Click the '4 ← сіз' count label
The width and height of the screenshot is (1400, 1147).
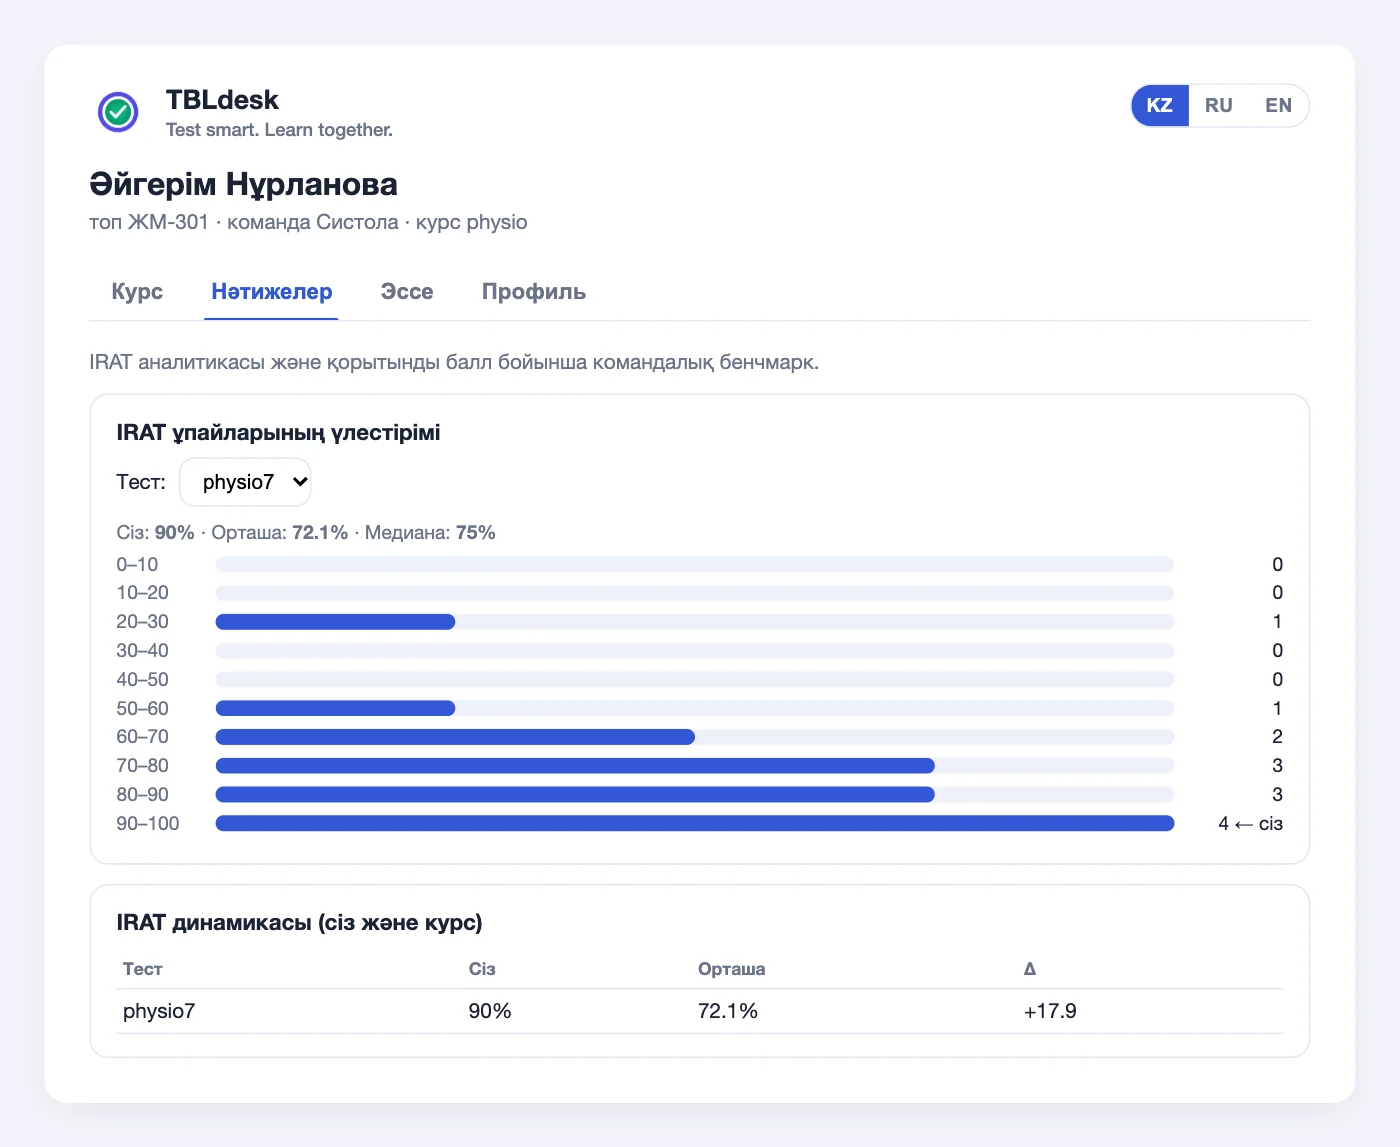1250,824
